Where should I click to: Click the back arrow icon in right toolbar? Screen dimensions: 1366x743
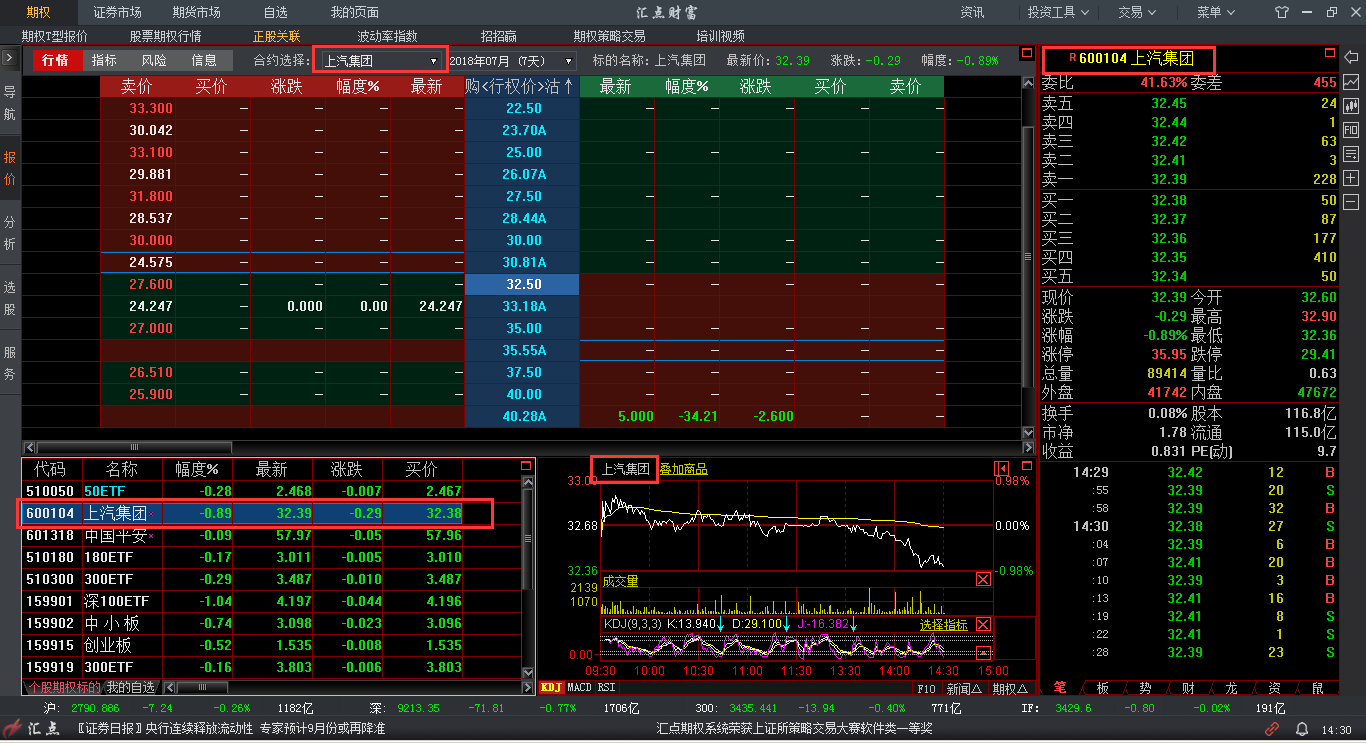pos(1351,57)
